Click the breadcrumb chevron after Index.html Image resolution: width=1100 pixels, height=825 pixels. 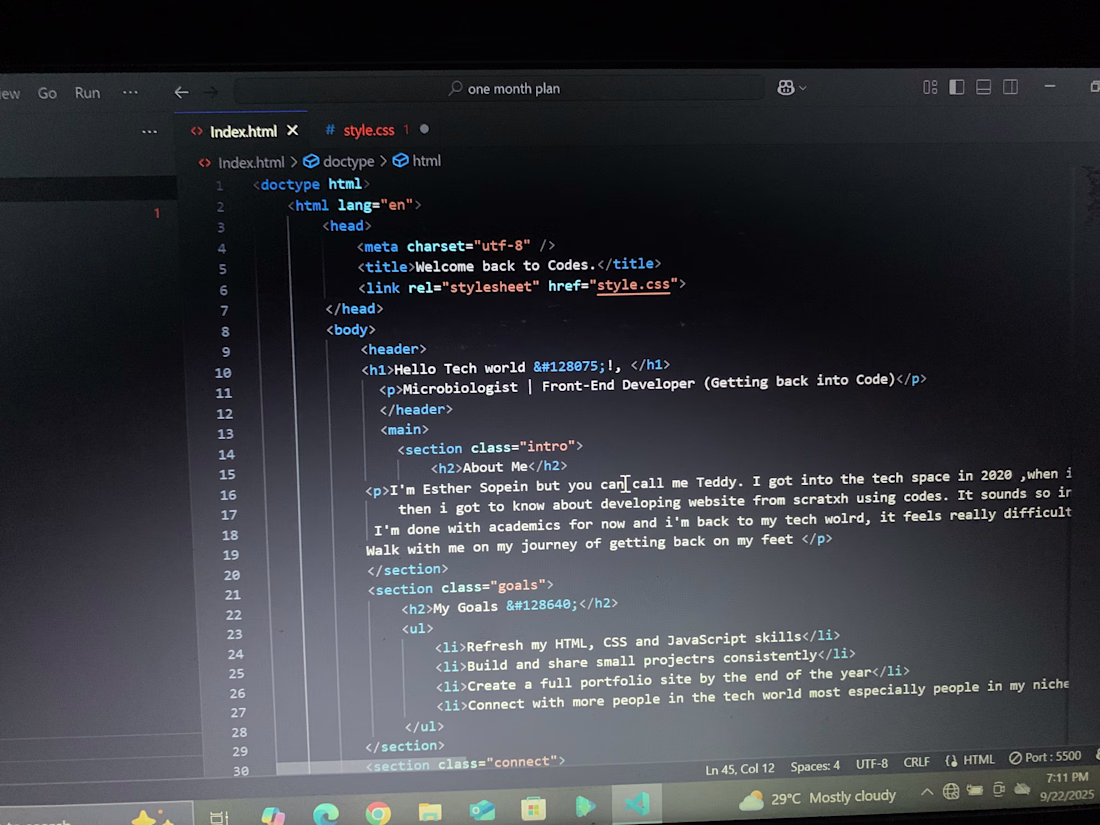293,162
